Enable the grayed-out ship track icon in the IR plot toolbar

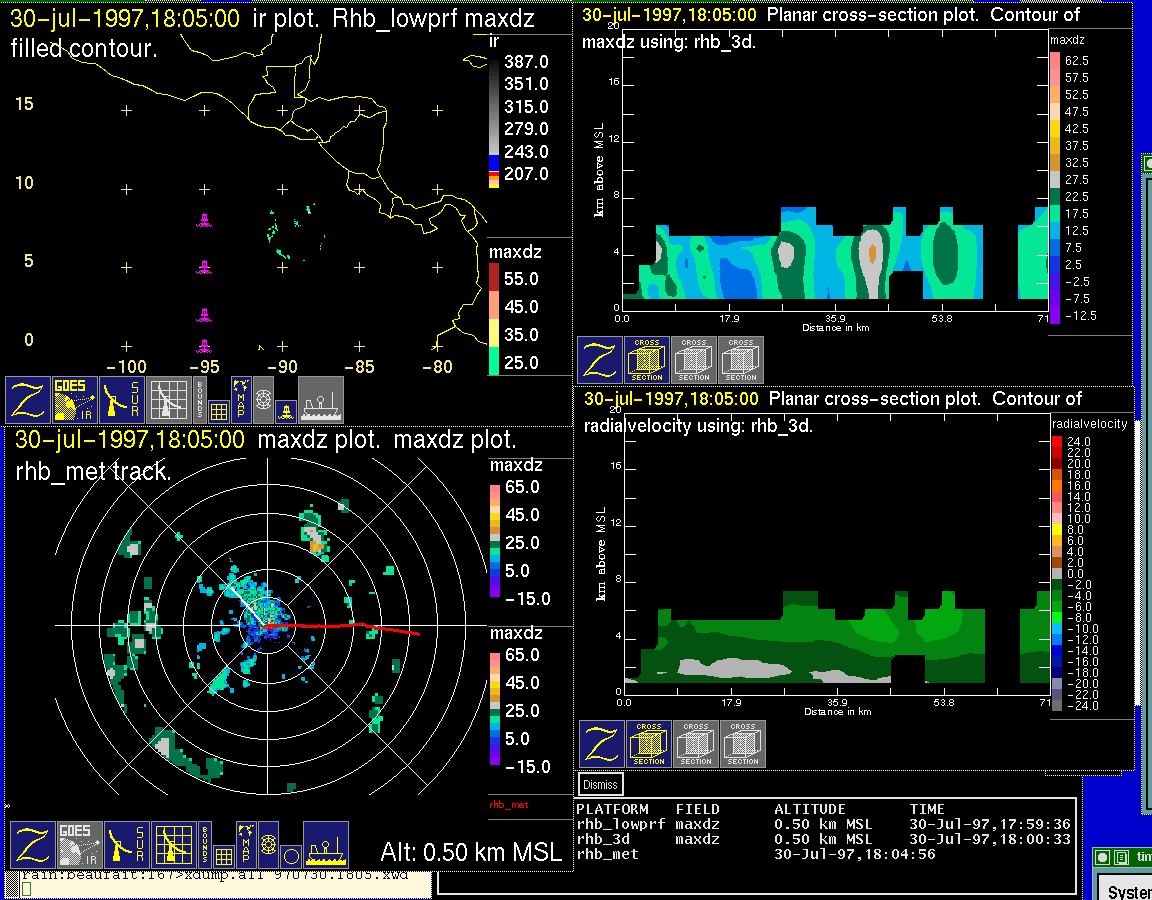[x=321, y=400]
